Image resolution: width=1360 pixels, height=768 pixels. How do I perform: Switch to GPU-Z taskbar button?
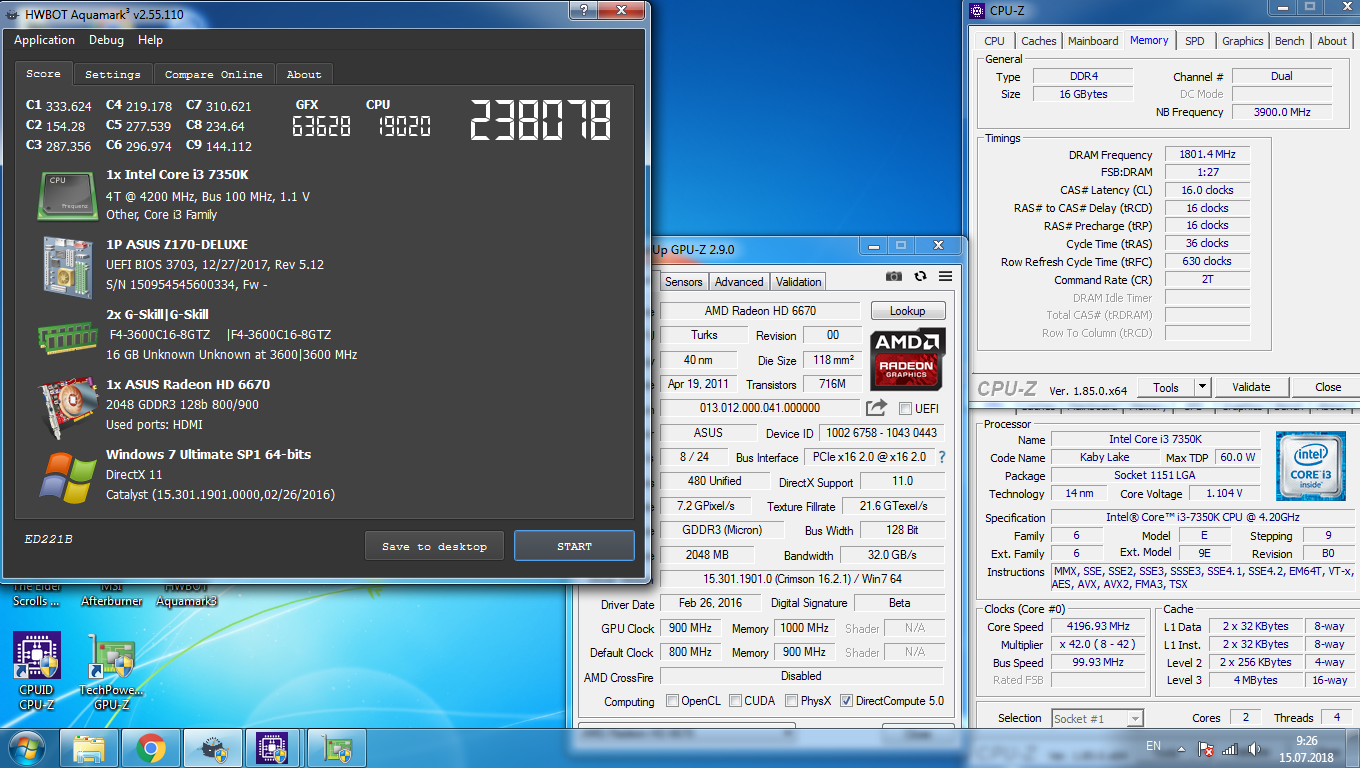point(336,747)
